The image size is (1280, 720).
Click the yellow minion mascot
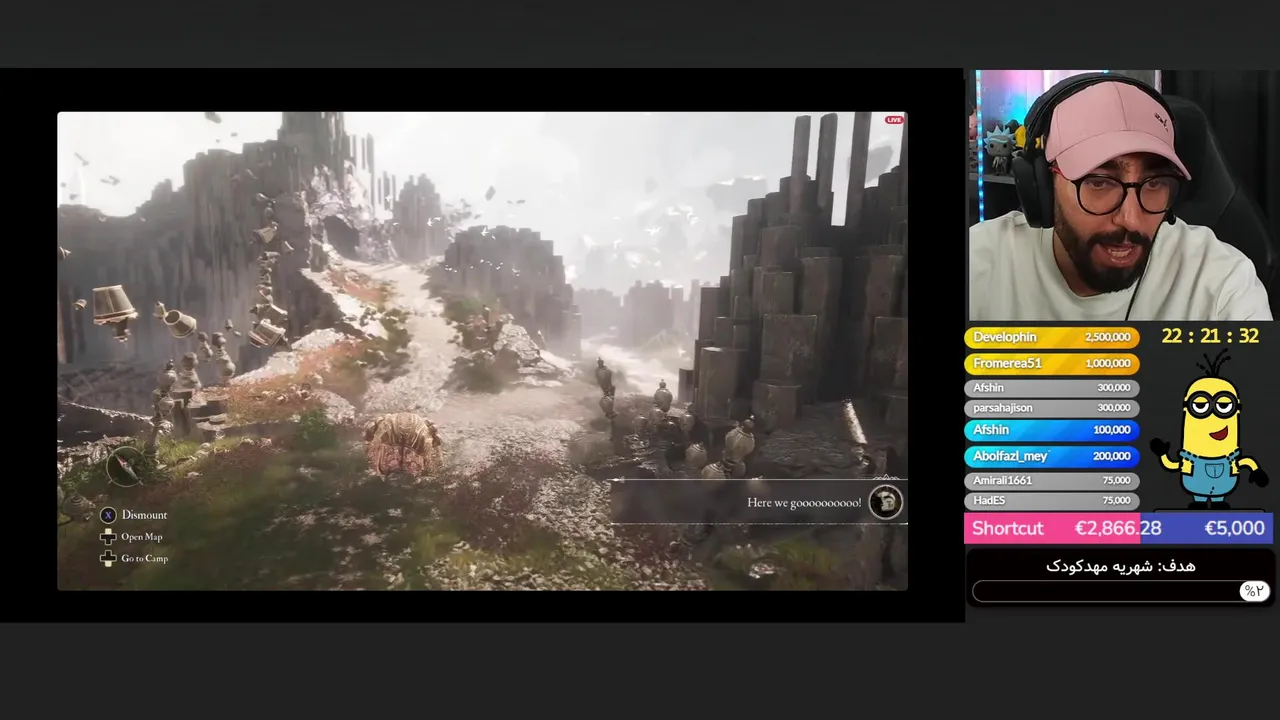pos(1210,430)
